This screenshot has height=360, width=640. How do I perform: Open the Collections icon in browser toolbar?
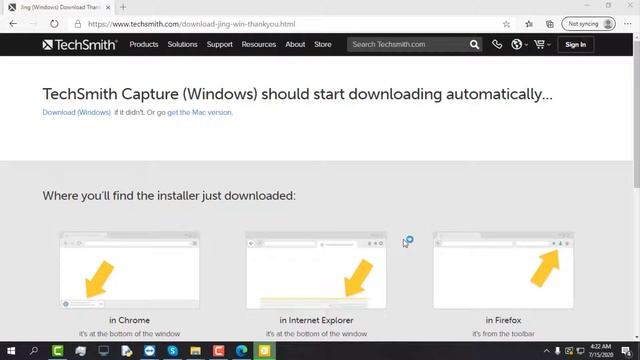click(x=550, y=24)
